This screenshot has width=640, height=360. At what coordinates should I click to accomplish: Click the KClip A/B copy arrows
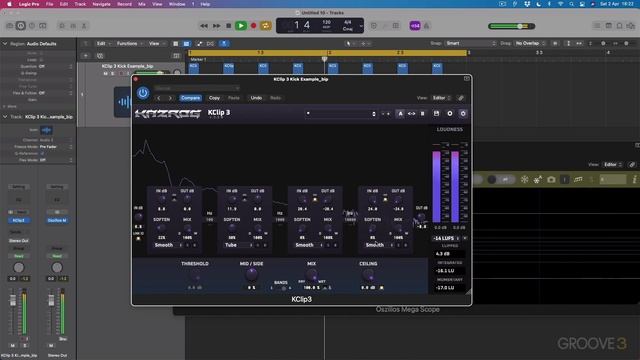(x=411, y=114)
